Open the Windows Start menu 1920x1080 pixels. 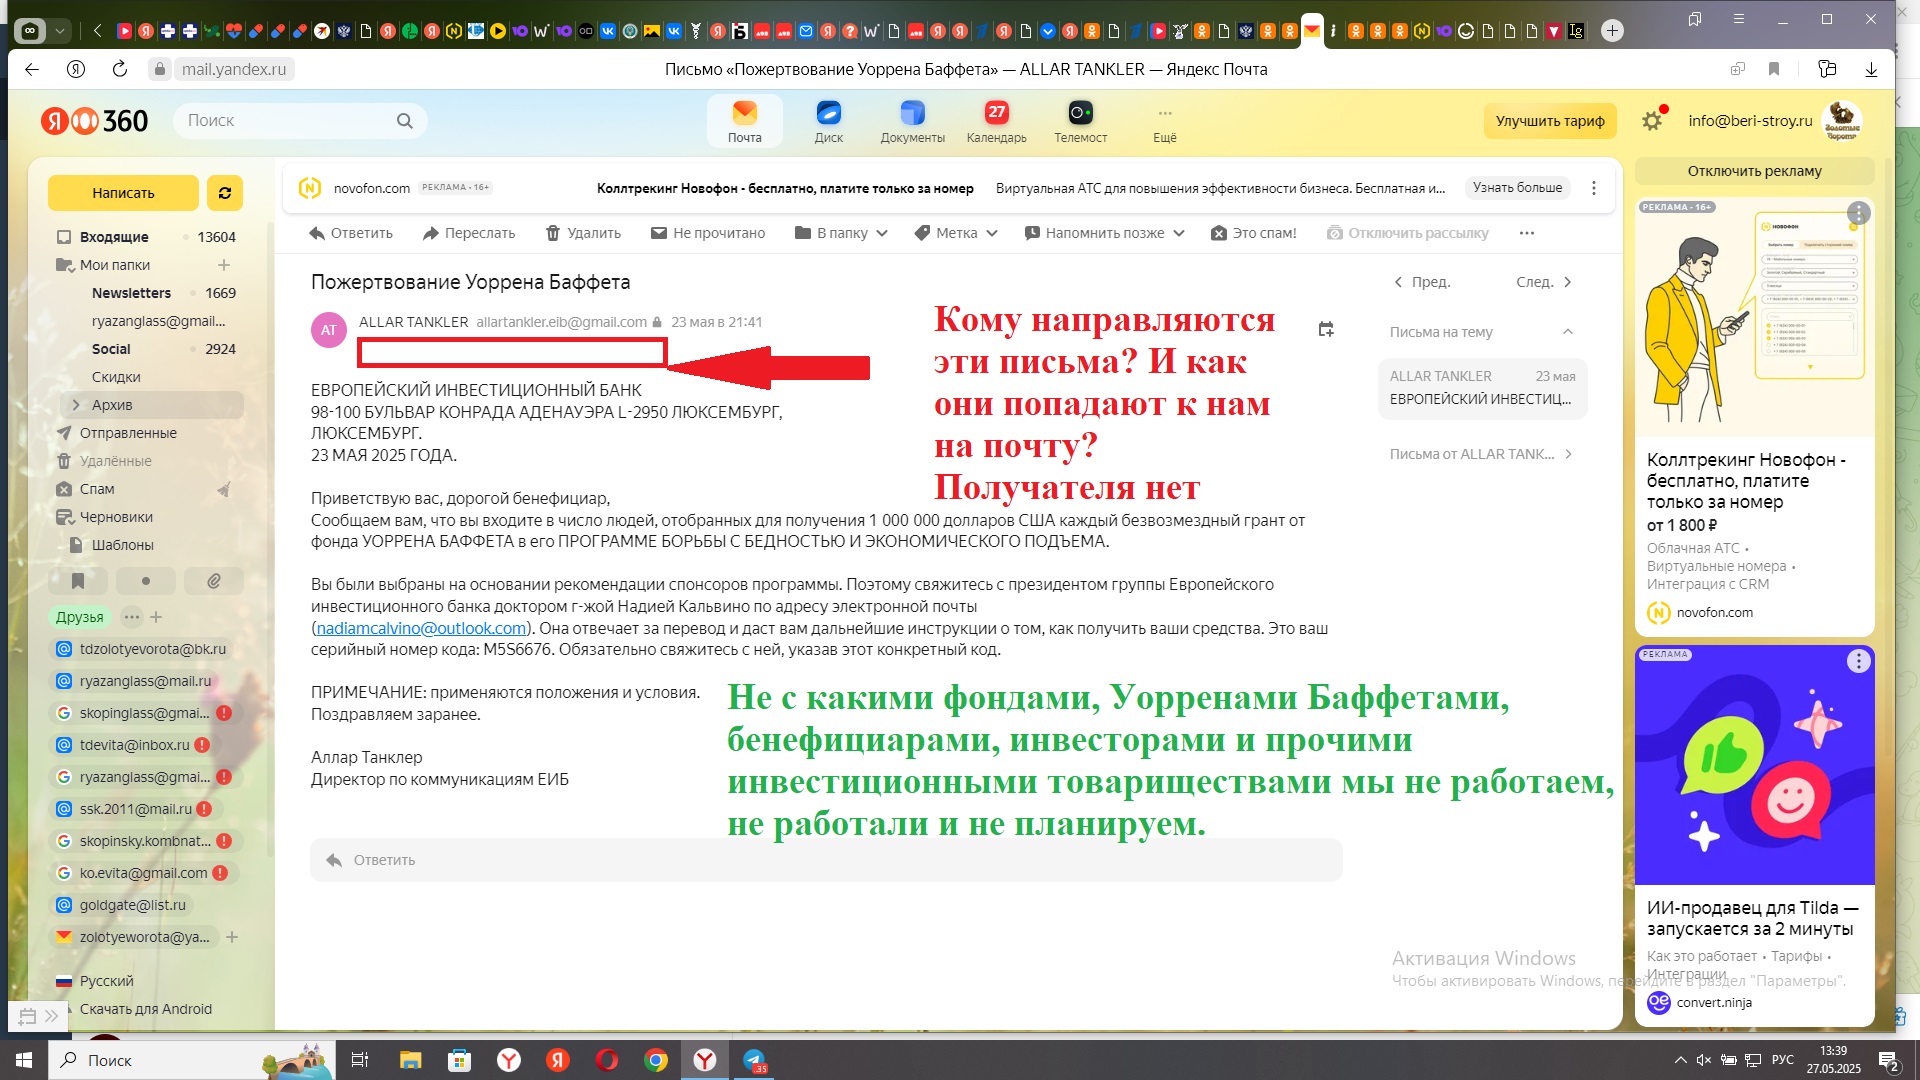[24, 1060]
